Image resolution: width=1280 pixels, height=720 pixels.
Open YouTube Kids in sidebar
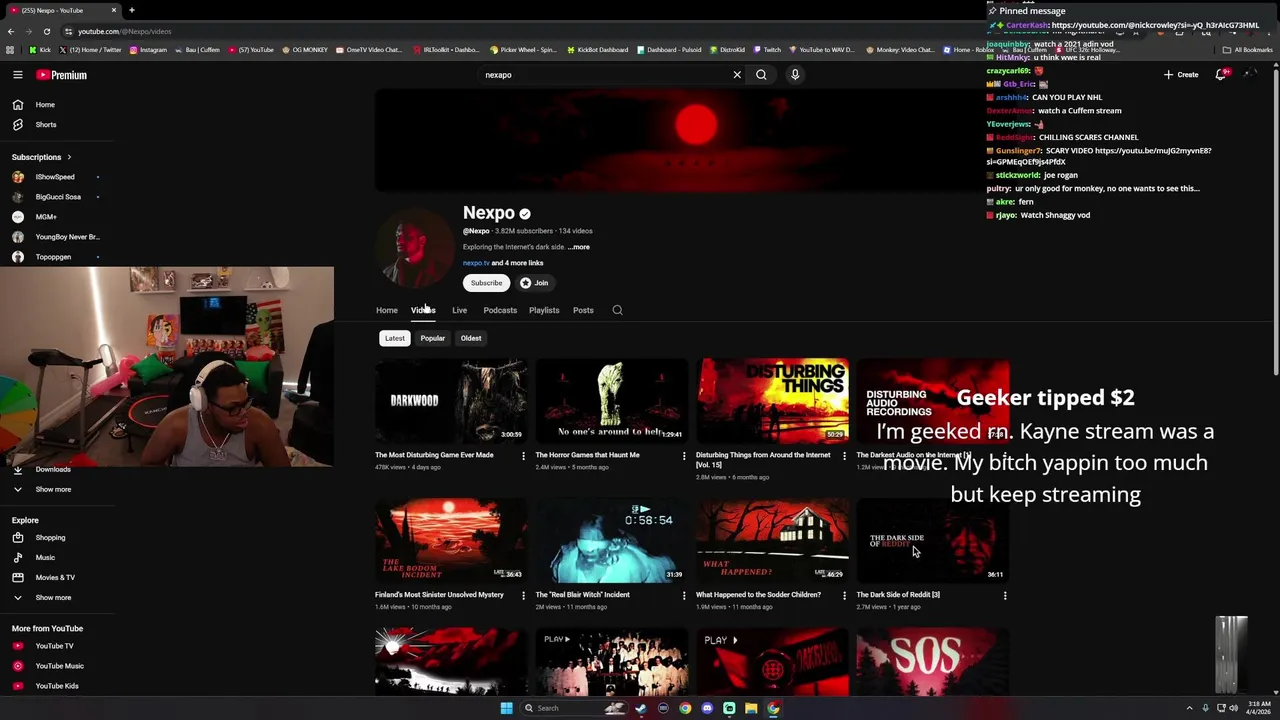[x=56, y=686]
